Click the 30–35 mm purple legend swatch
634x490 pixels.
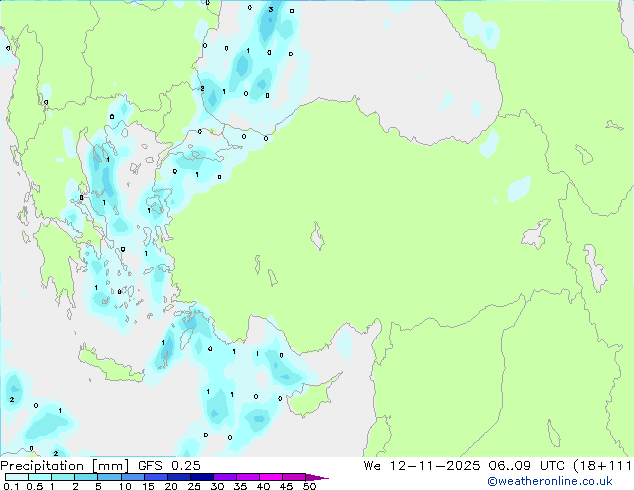pos(224,477)
